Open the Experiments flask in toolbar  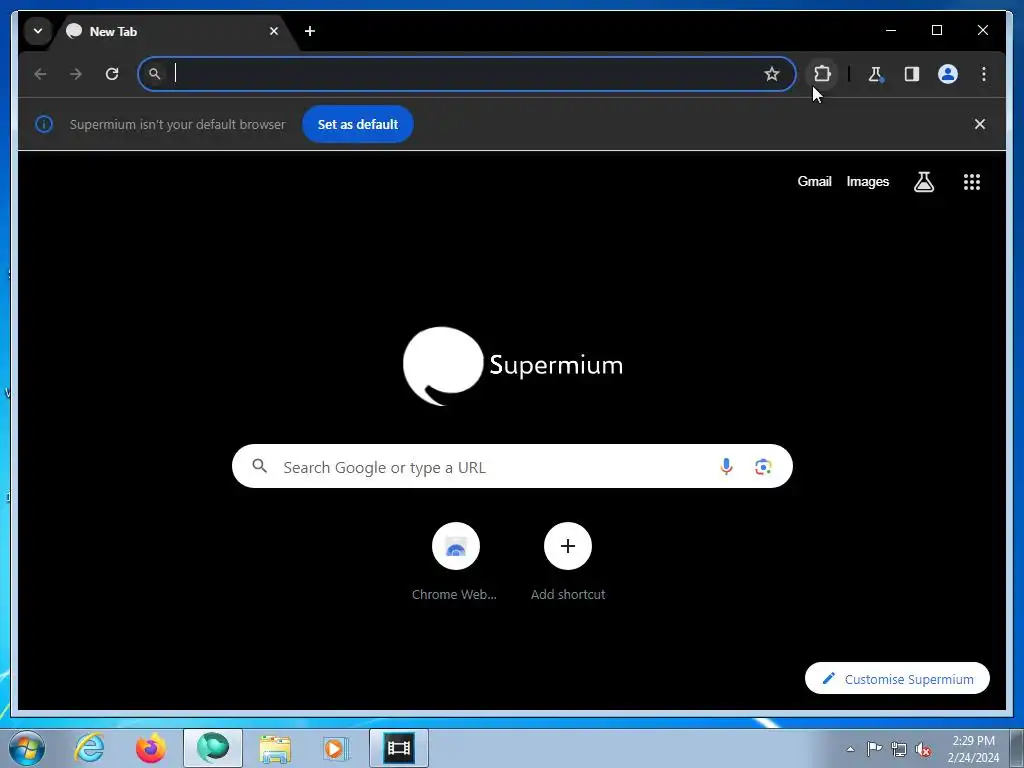click(876, 74)
